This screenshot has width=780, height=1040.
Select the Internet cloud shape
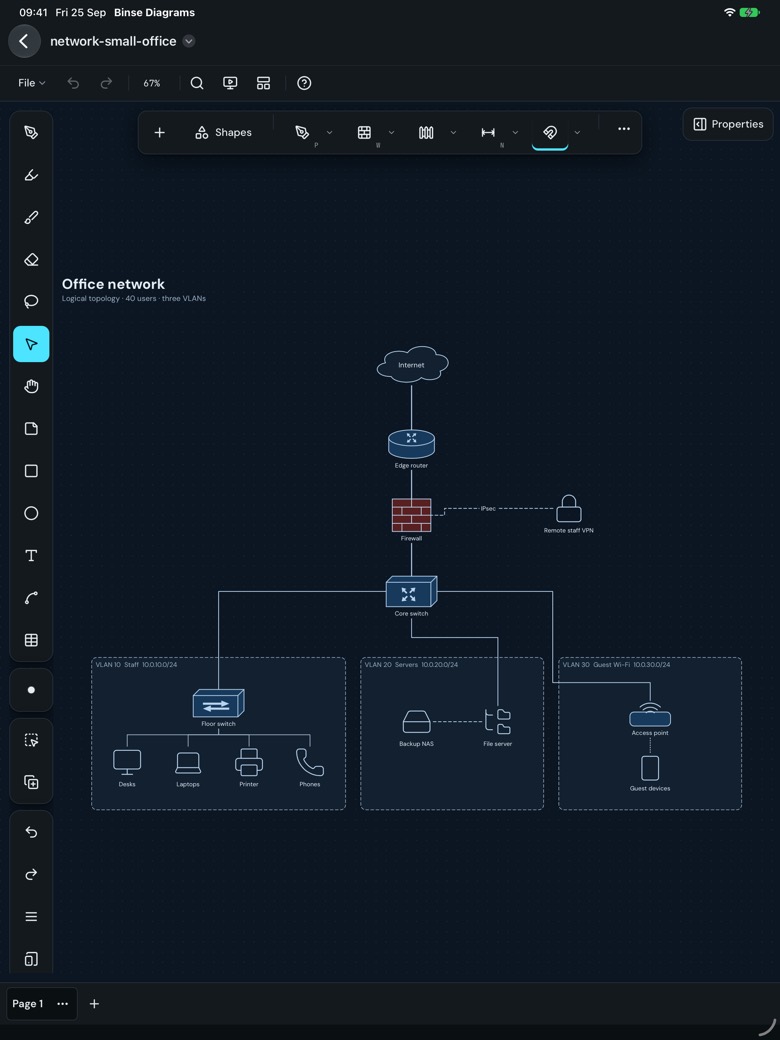pyautogui.click(x=412, y=364)
